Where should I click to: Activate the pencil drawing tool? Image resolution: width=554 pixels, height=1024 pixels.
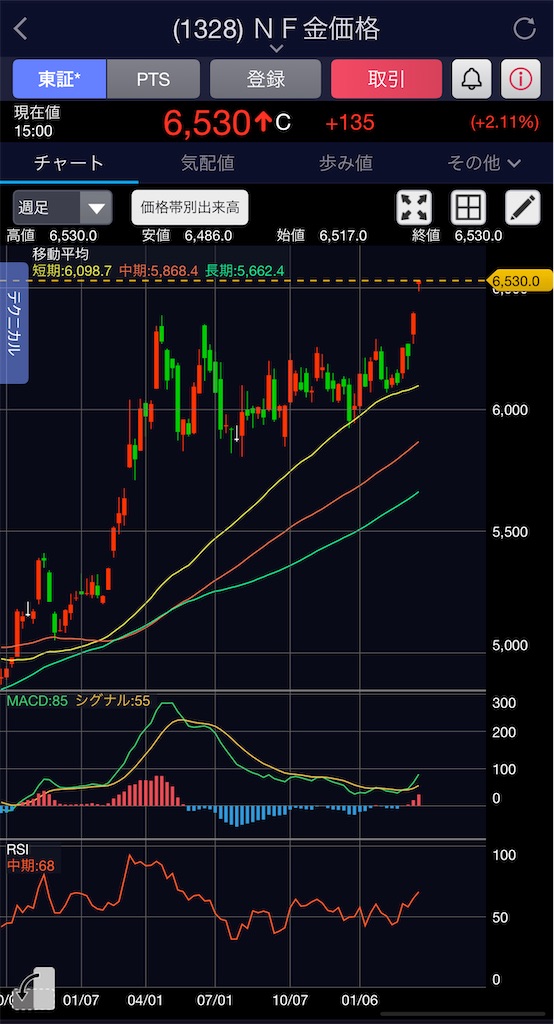523,208
